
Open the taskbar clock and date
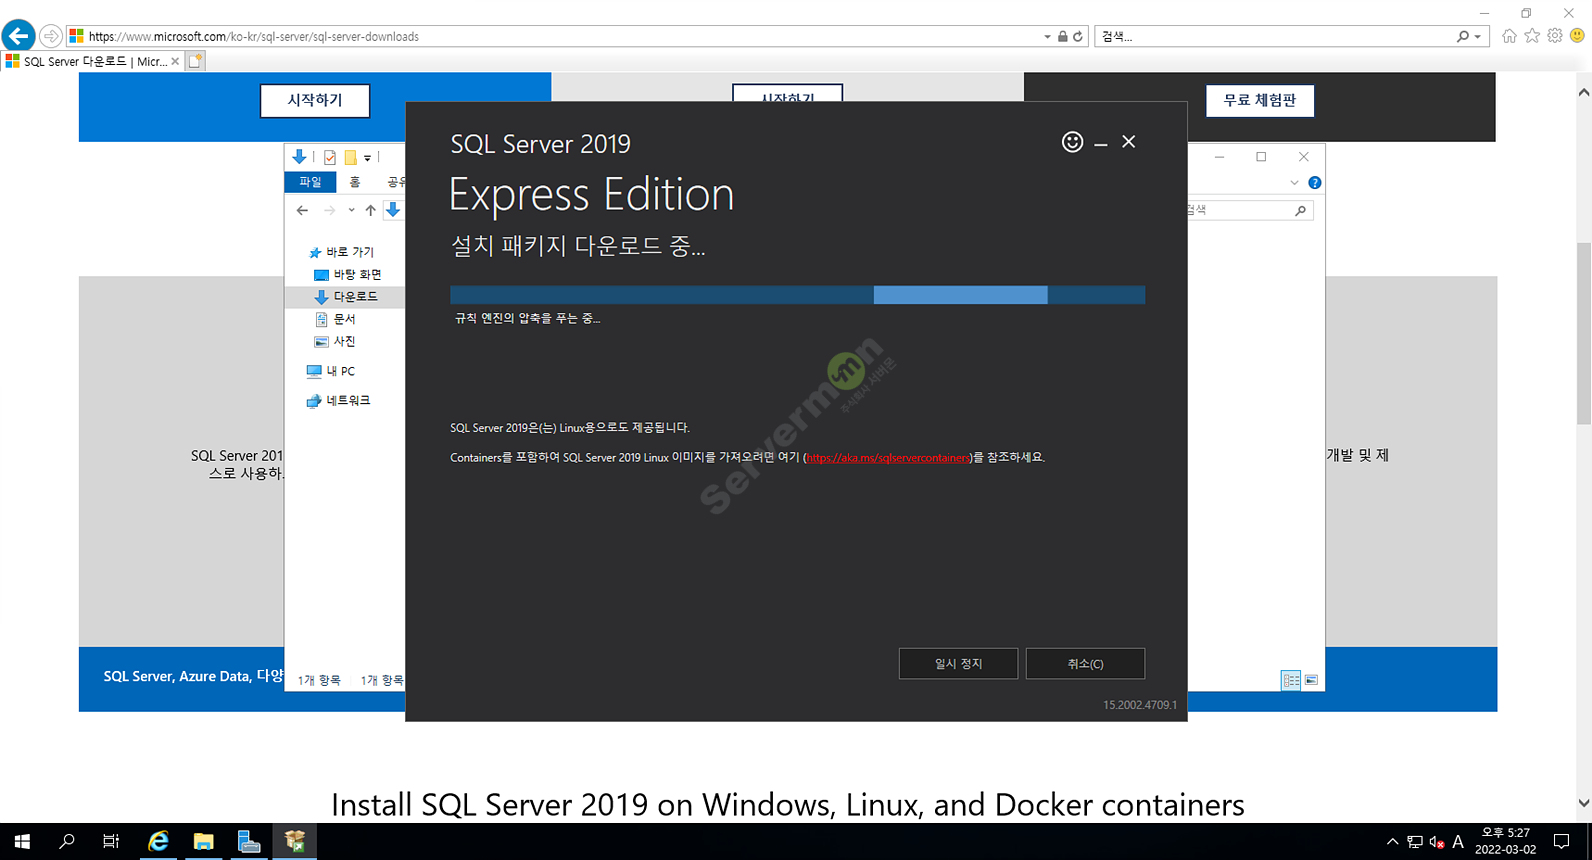[x=1505, y=841]
